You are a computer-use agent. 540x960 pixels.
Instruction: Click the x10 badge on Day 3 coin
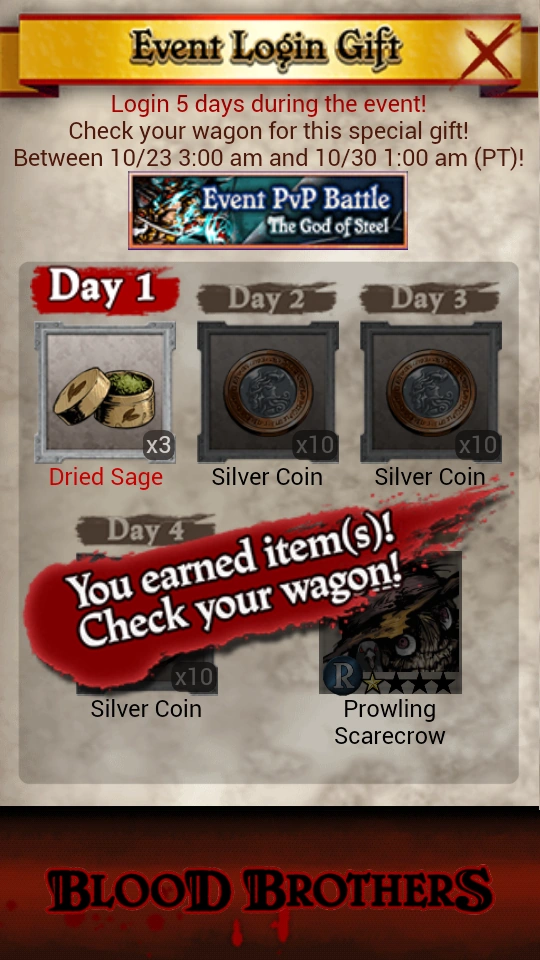click(477, 445)
